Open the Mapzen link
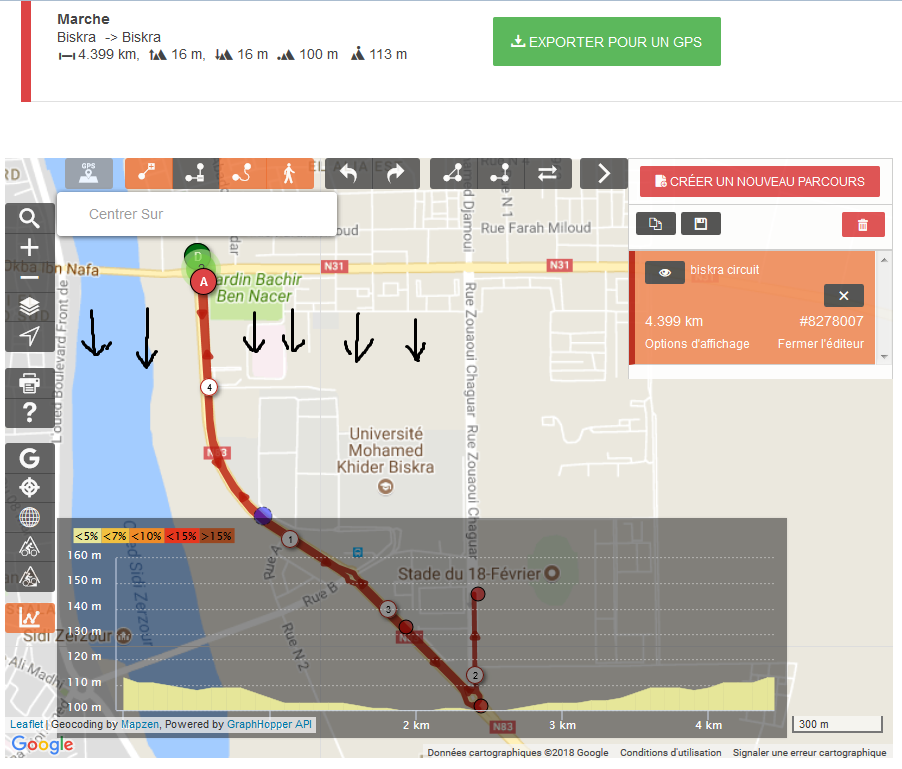 pos(140,724)
